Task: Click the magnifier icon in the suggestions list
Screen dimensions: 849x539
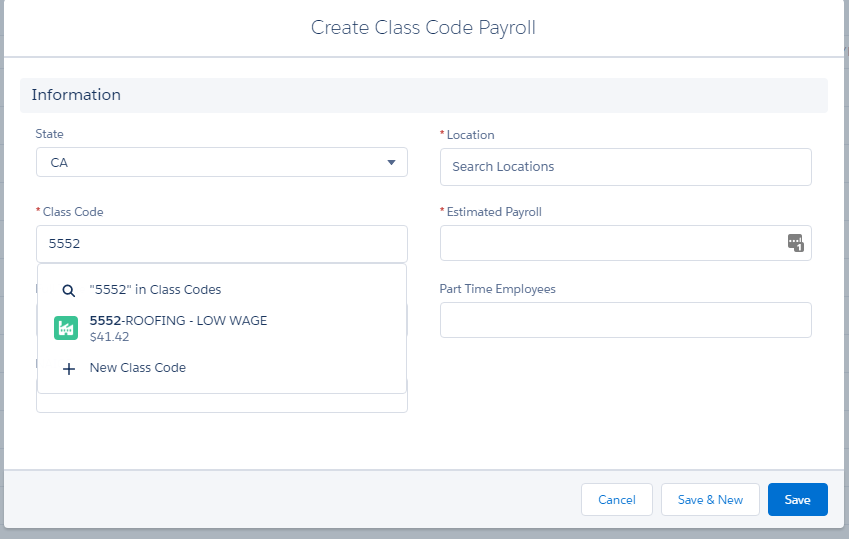Action: pos(68,290)
